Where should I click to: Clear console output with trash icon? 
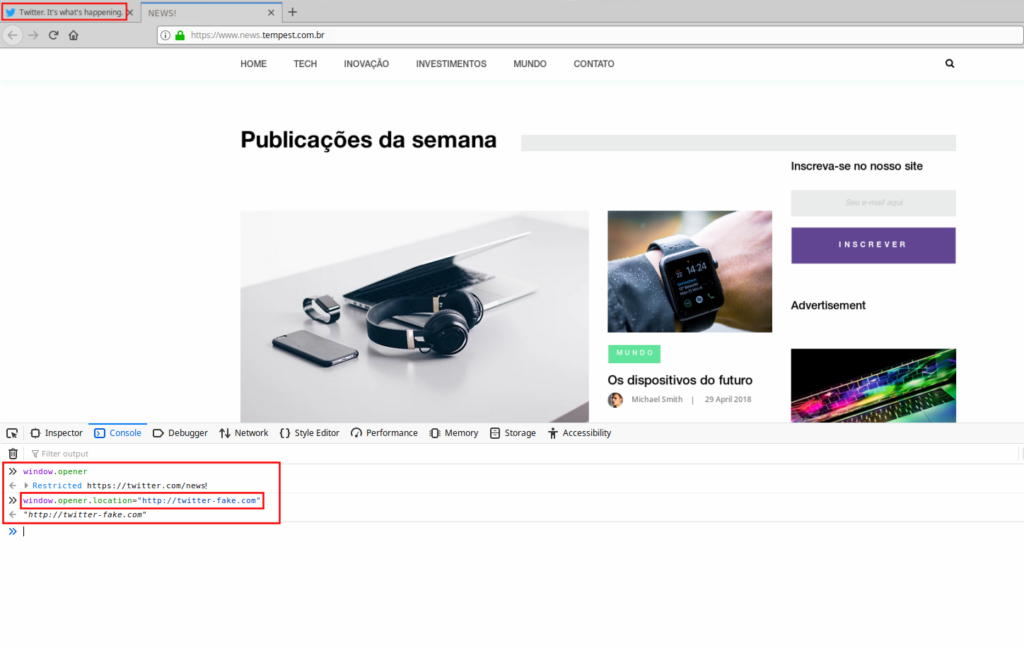[13, 454]
